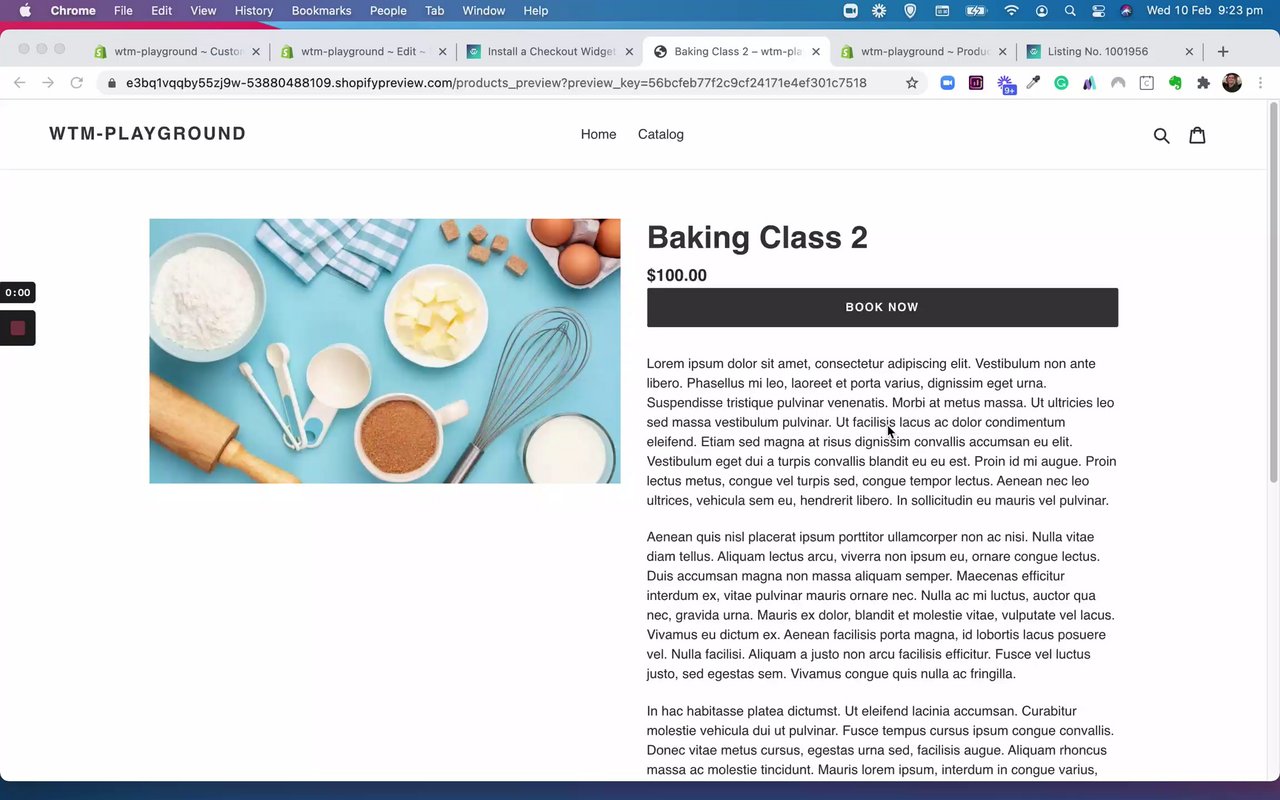This screenshot has height=800, width=1280.
Task: Open the Siri icon in menu bar
Action: tap(1127, 11)
